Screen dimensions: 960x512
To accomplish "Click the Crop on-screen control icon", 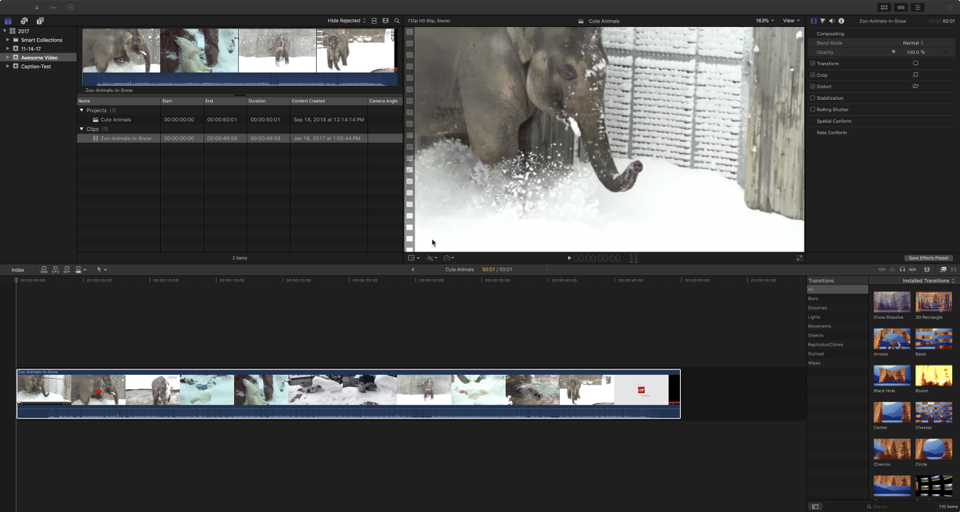I will (915, 75).
